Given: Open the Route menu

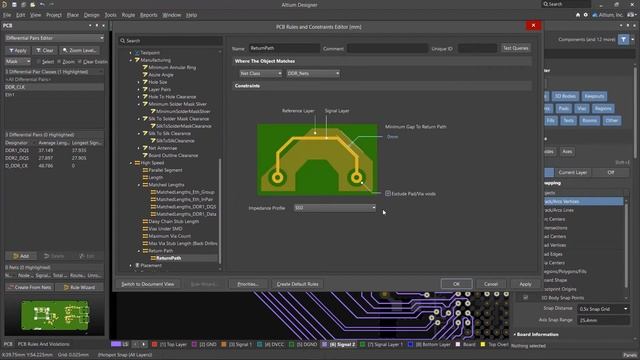Looking at the screenshot, I should tap(128, 15).
